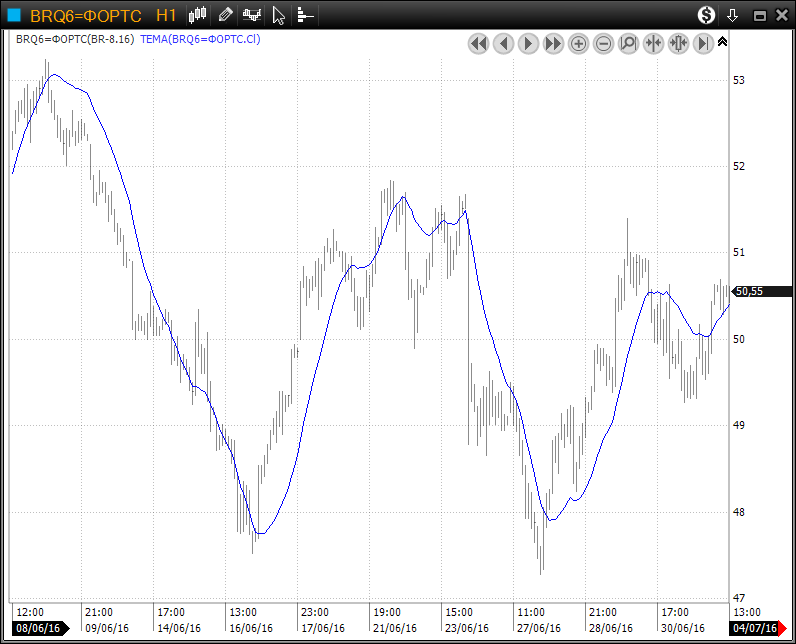This screenshot has width=796, height=644.
Task: Zoom in with the plus magnifier
Action: tap(579, 43)
